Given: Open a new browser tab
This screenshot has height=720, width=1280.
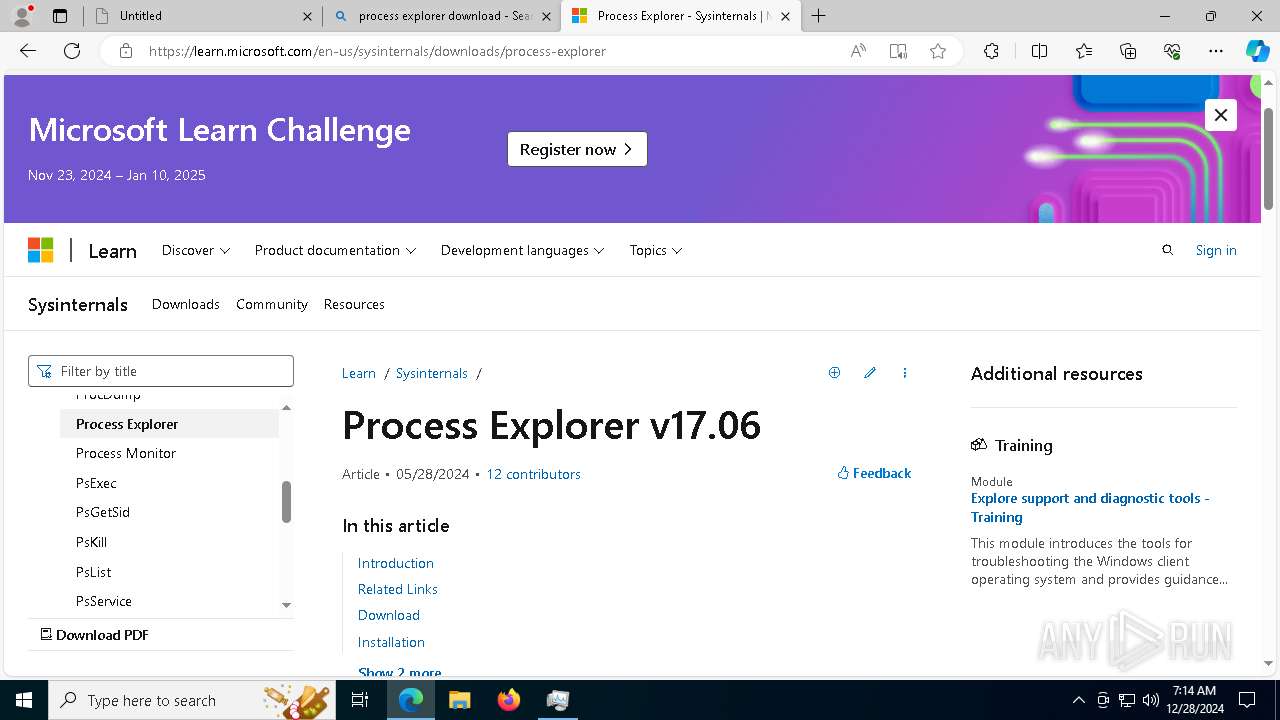Looking at the screenshot, I should point(818,16).
